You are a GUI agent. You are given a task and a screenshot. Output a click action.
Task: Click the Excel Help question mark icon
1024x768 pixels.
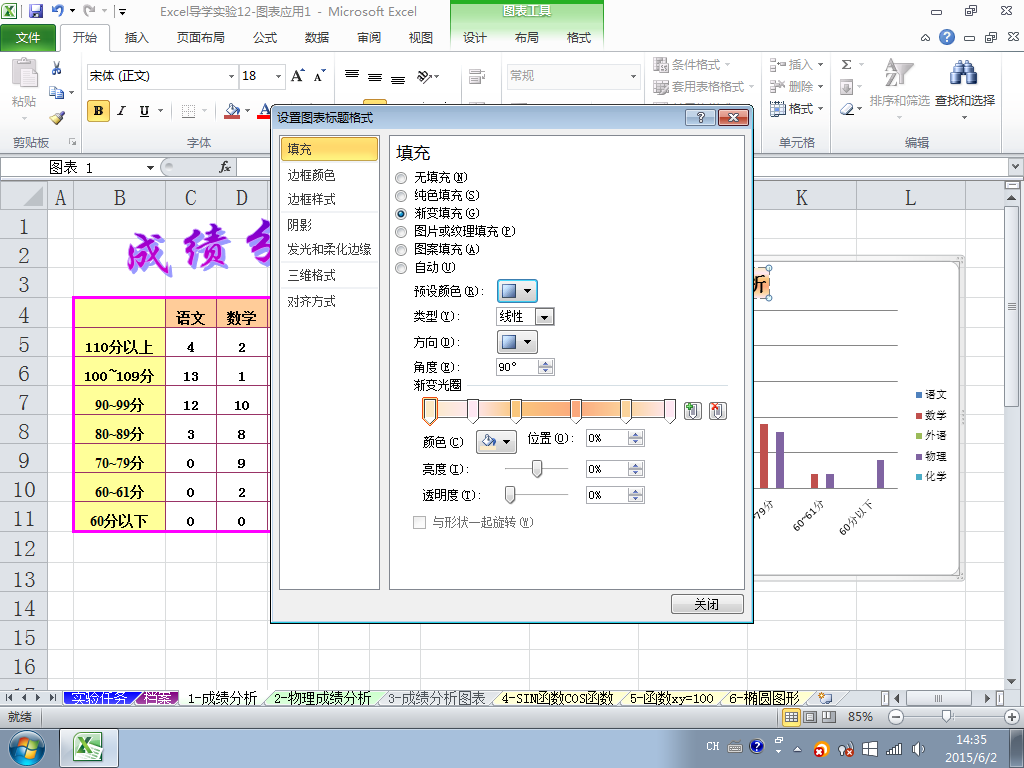coord(947,37)
